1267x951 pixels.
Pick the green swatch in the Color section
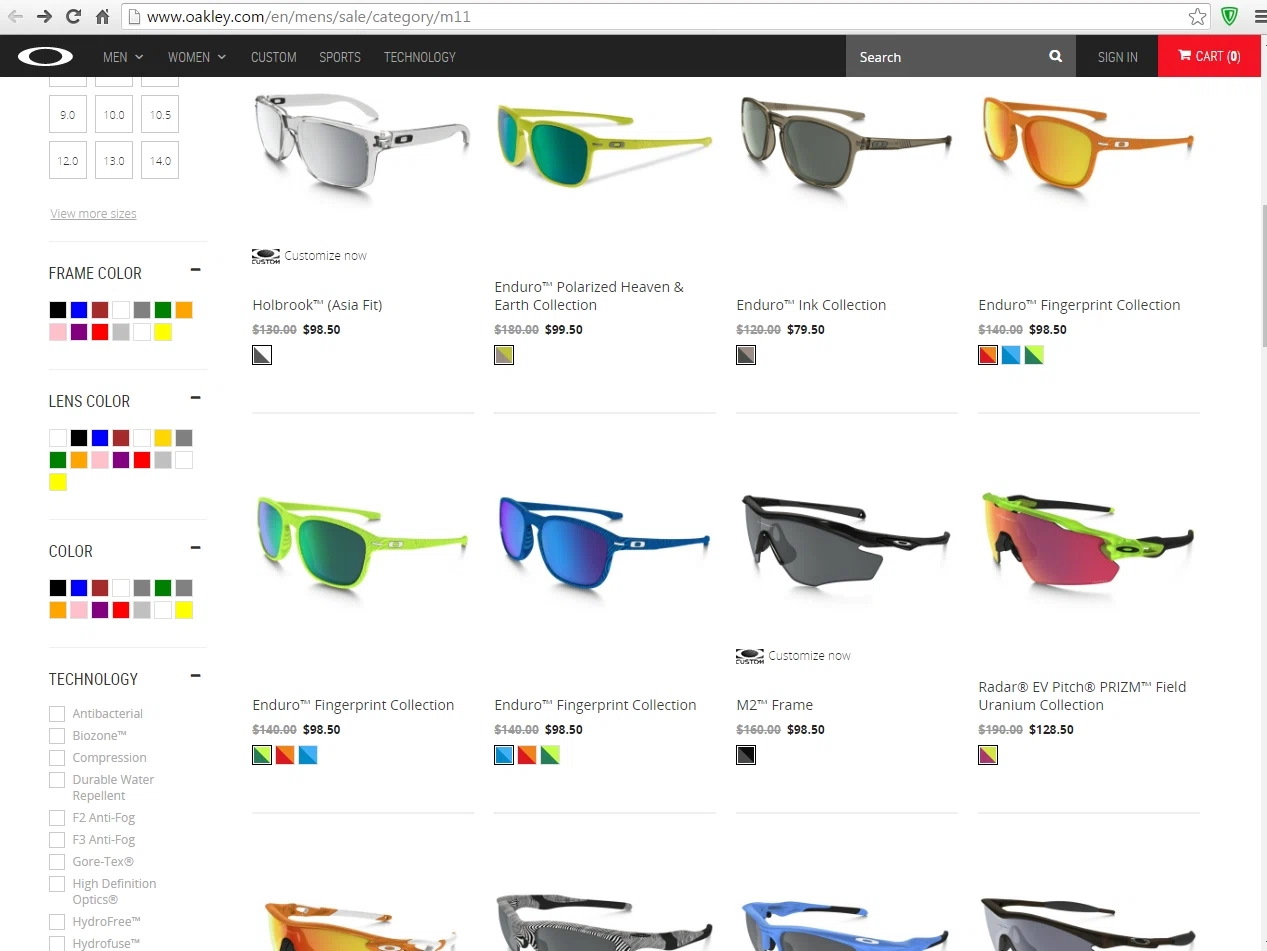[x=163, y=588]
